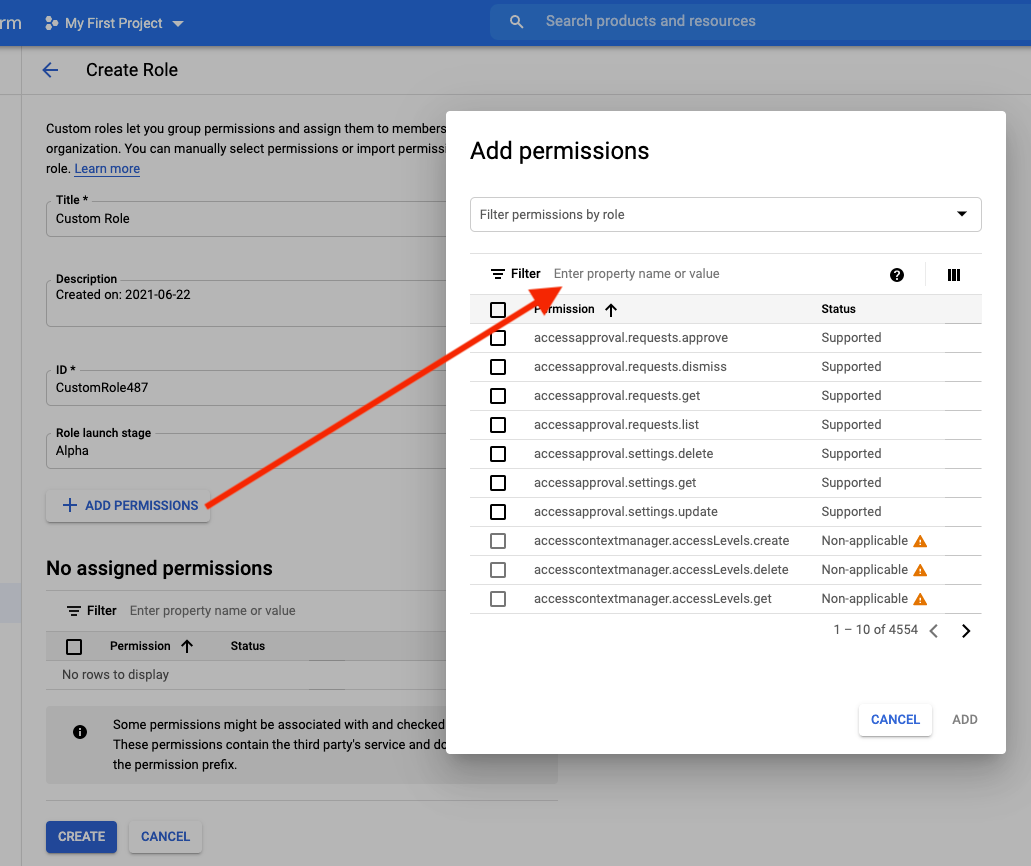1031x866 pixels.
Task: Open Filter permissions by role dropdown
Action: click(x=725, y=214)
